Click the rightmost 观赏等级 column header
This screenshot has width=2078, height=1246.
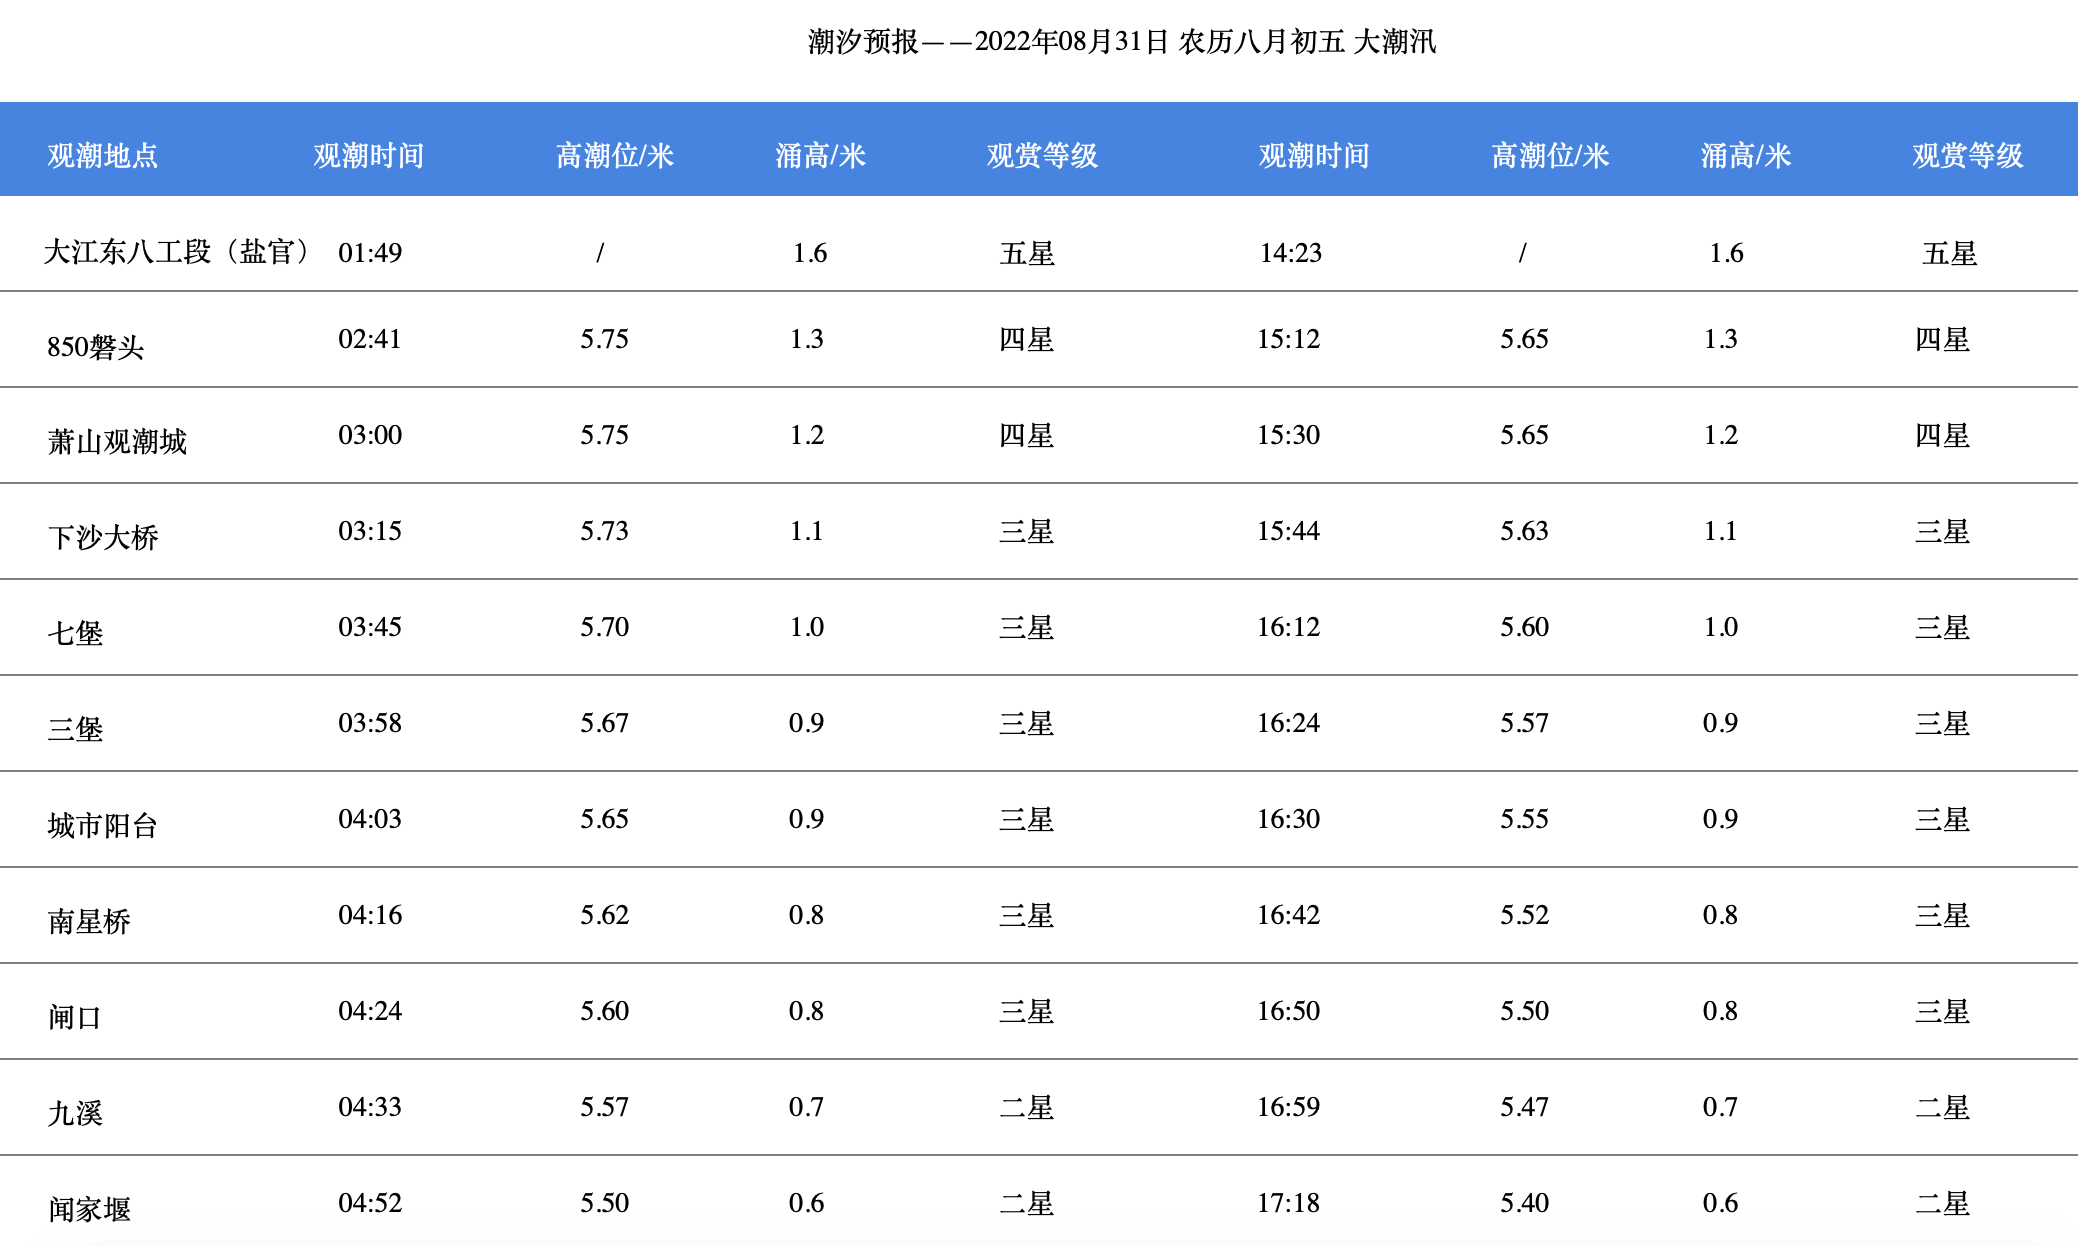pos(1967,155)
